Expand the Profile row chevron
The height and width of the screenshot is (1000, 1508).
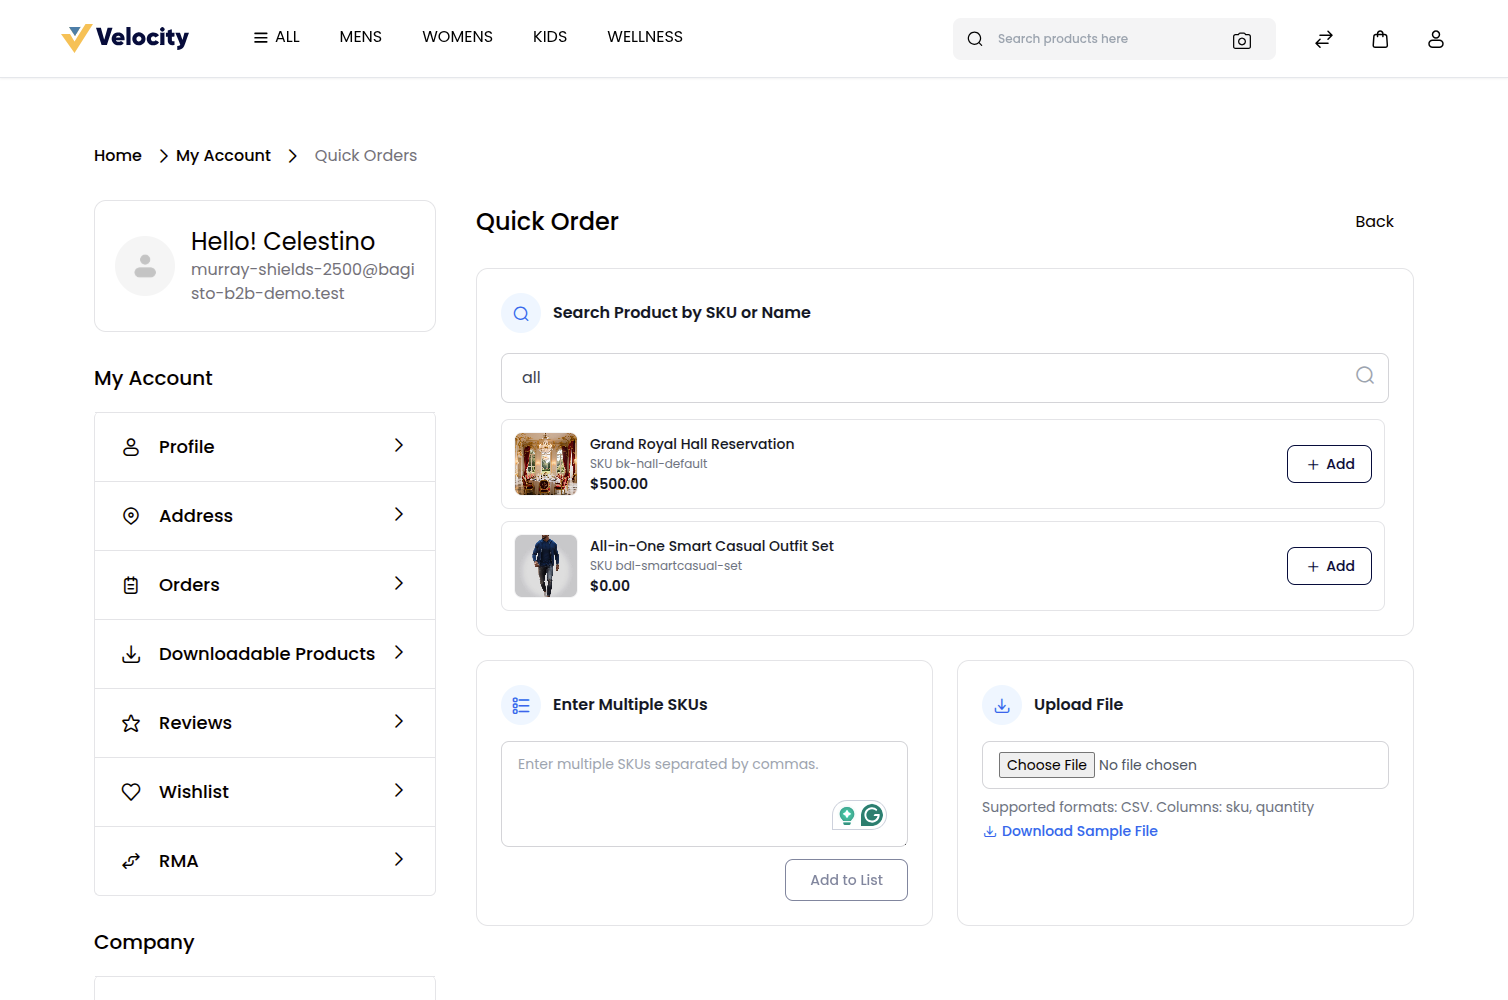399,445
